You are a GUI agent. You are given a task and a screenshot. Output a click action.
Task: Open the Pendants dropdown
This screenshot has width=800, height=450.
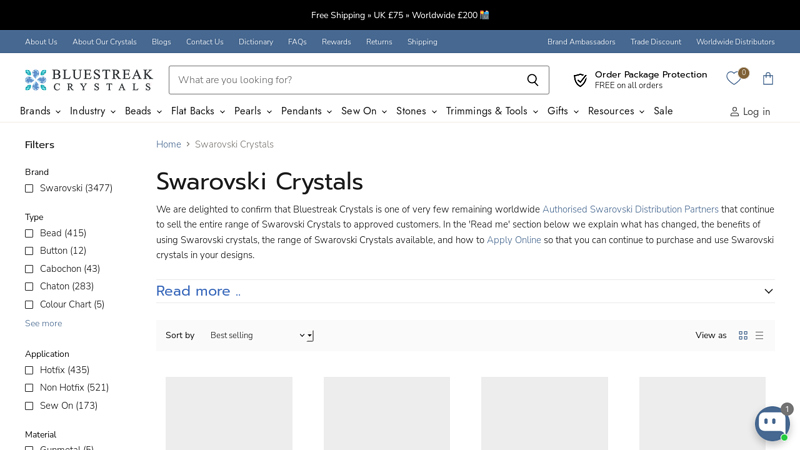[307, 111]
